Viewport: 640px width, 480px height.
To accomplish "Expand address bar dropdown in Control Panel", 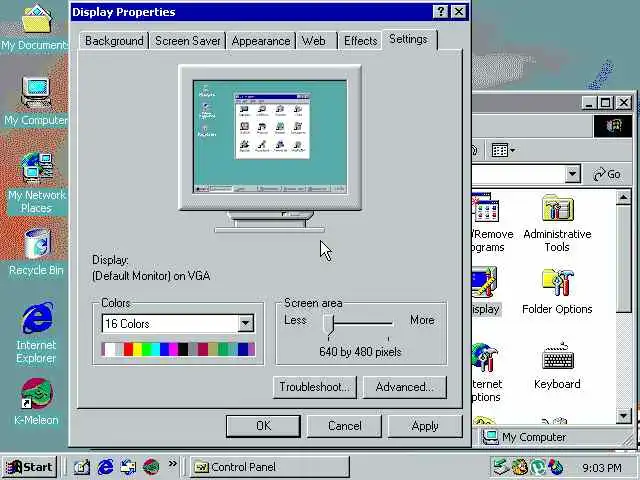I will coord(572,174).
